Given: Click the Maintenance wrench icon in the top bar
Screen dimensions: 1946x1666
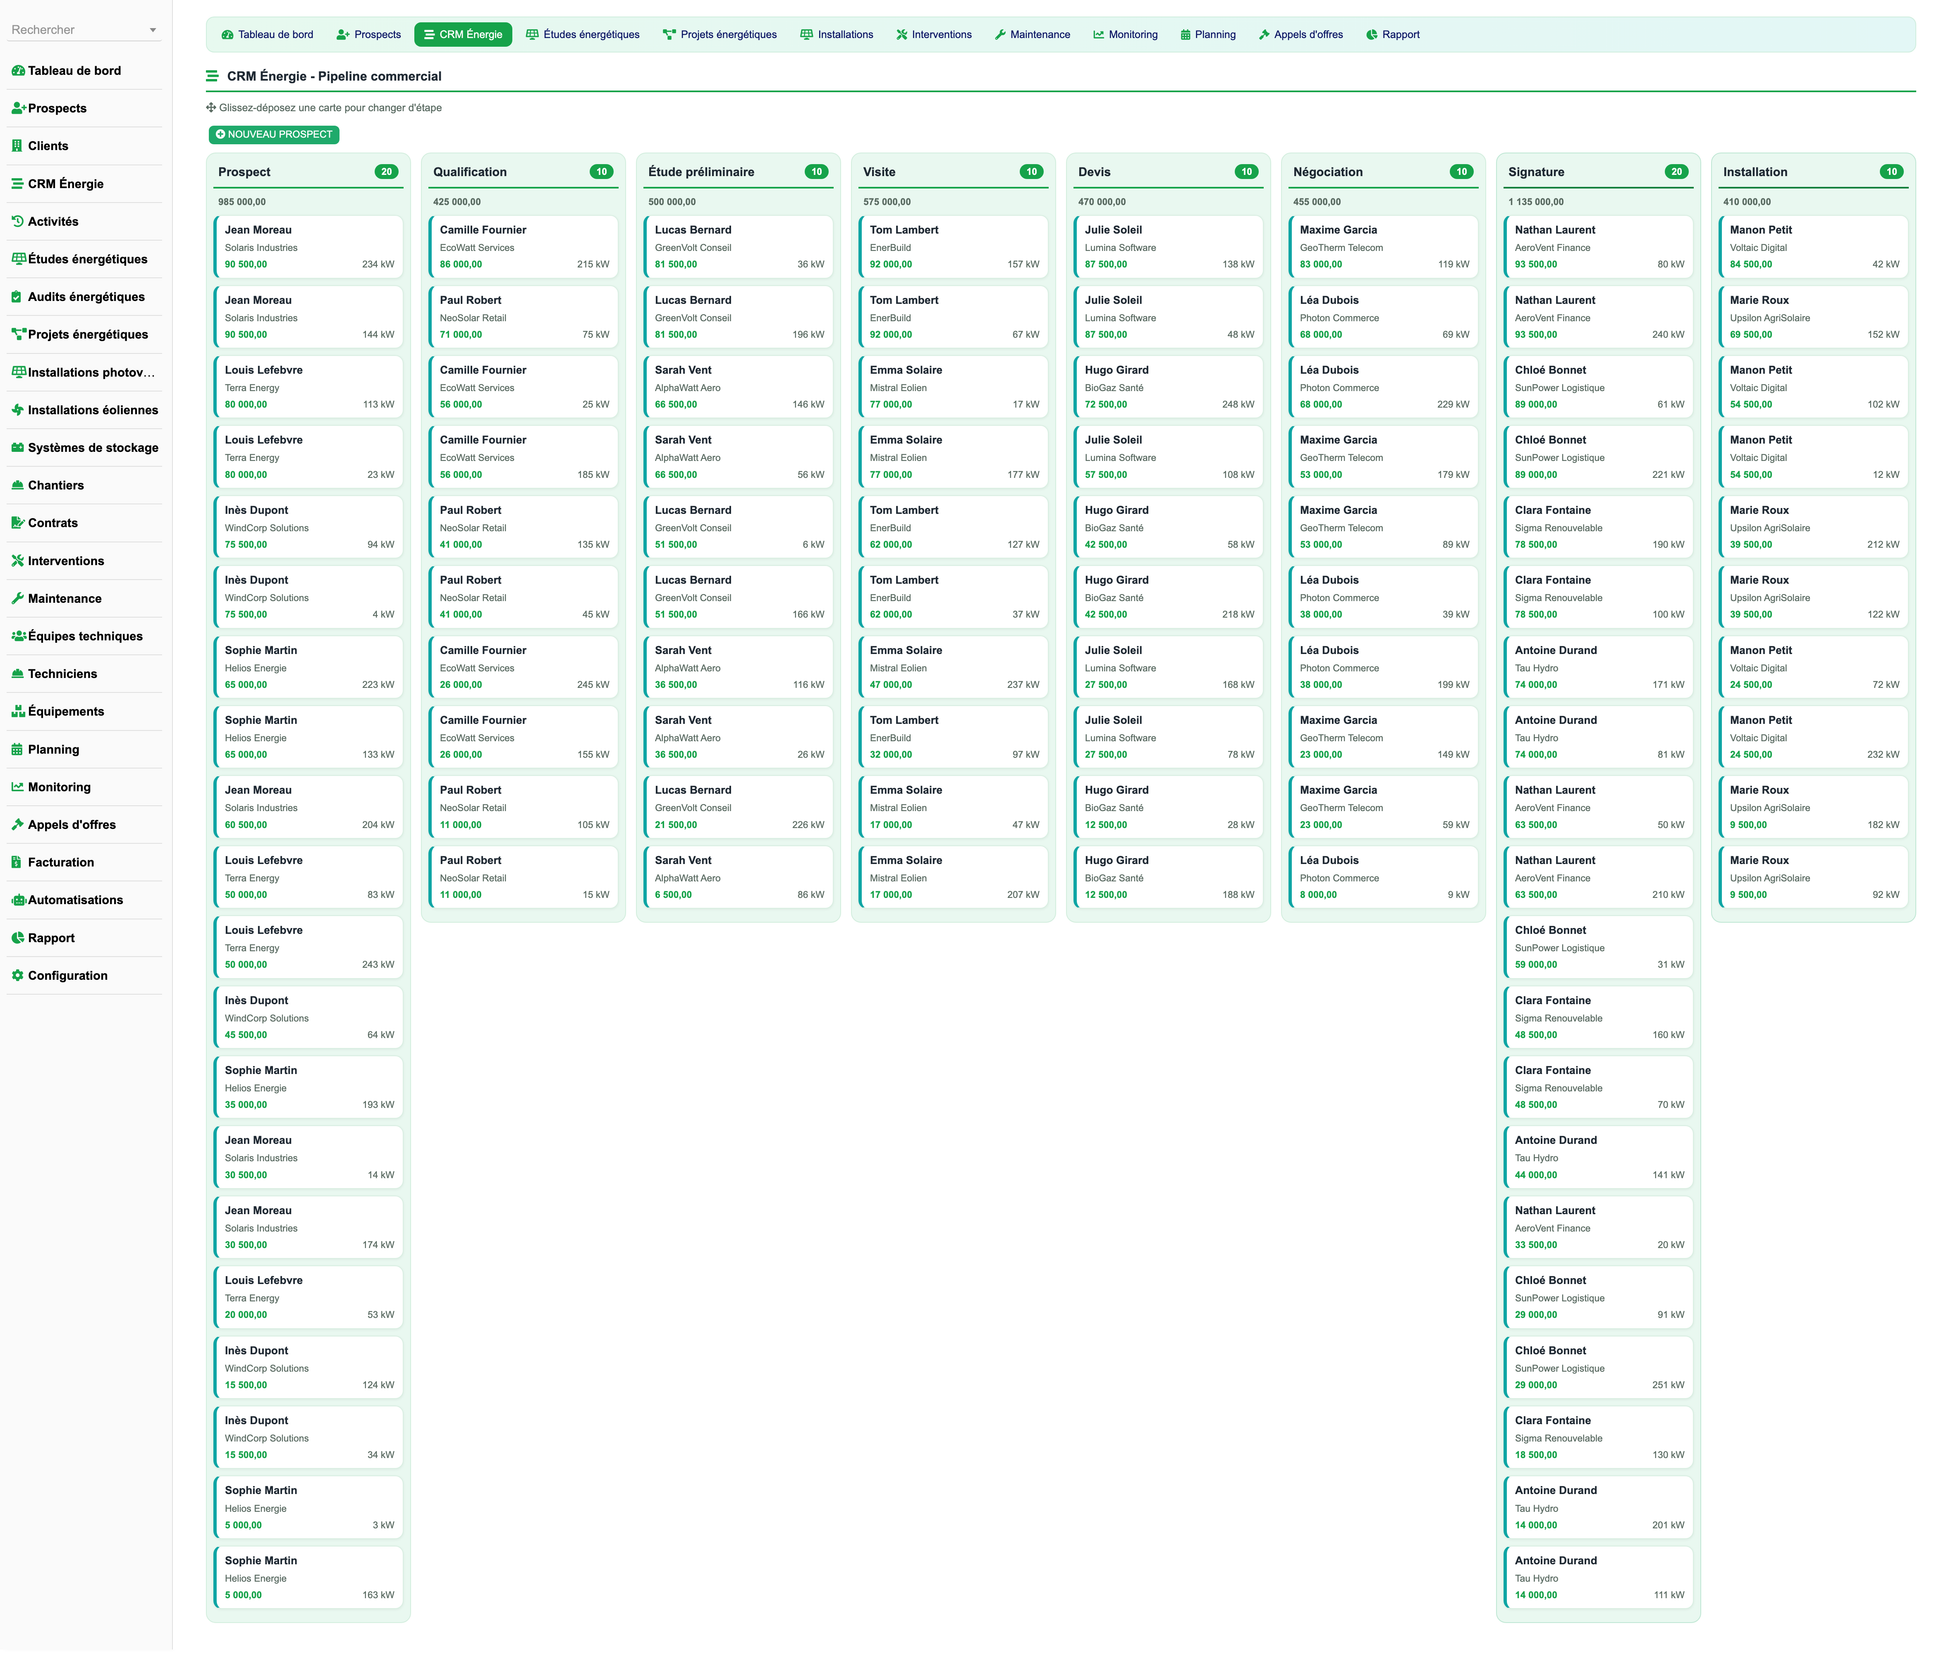Looking at the screenshot, I should pyautogui.click(x=1000, y=35).
